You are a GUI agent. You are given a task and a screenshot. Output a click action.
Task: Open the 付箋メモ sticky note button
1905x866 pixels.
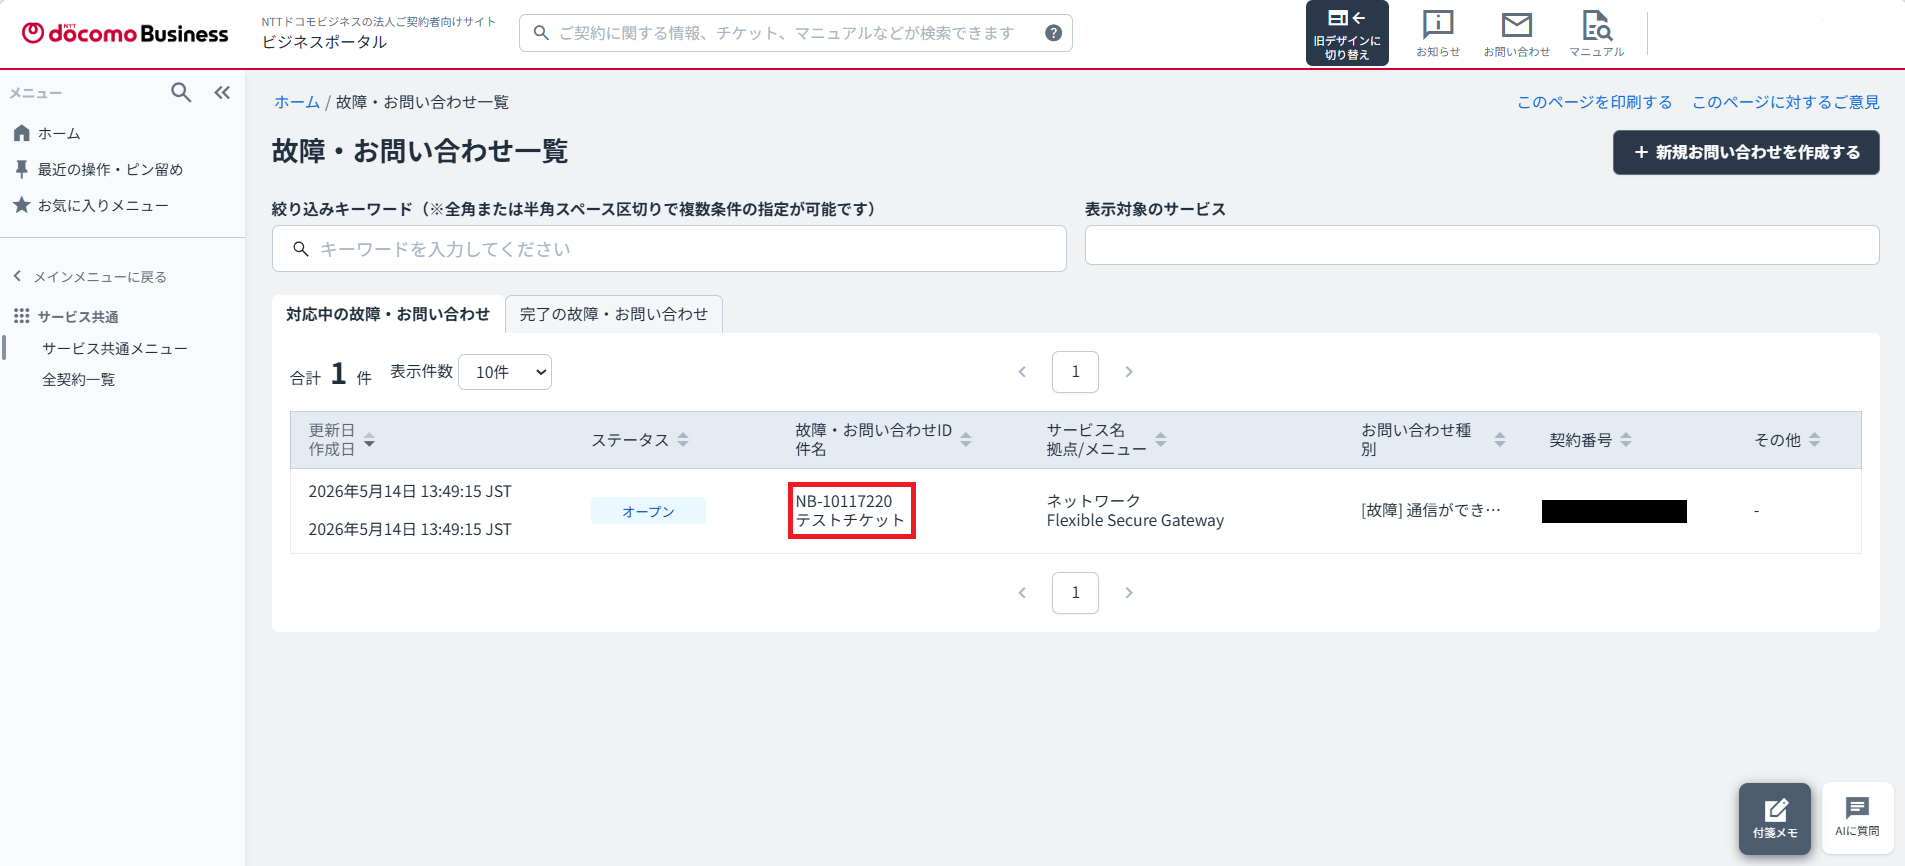pos(1775,818)
